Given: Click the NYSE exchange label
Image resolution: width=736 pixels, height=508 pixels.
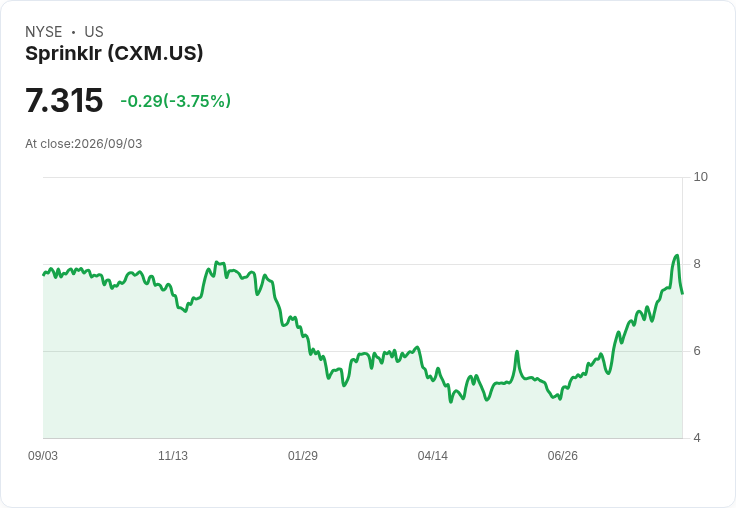Looking at the screenshot, I should (x=44, y=32).
